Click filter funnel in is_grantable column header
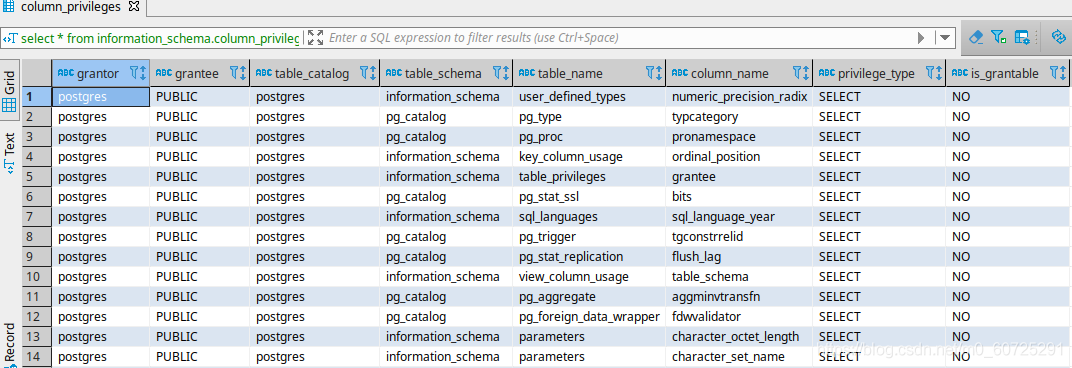The width and height of the screenshot is (1072, 368). coord(1054,73)
